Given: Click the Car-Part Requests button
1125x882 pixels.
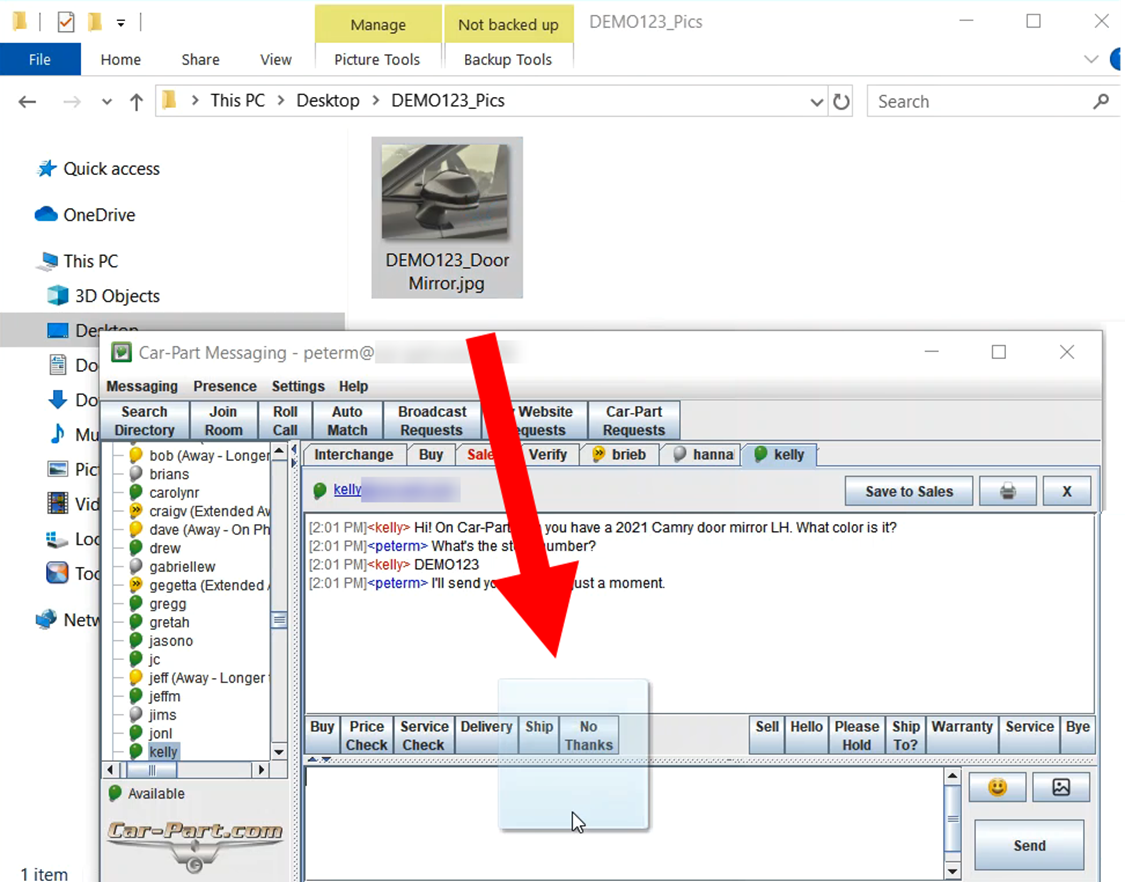Looking at the screenshot, I should [634, 421].
